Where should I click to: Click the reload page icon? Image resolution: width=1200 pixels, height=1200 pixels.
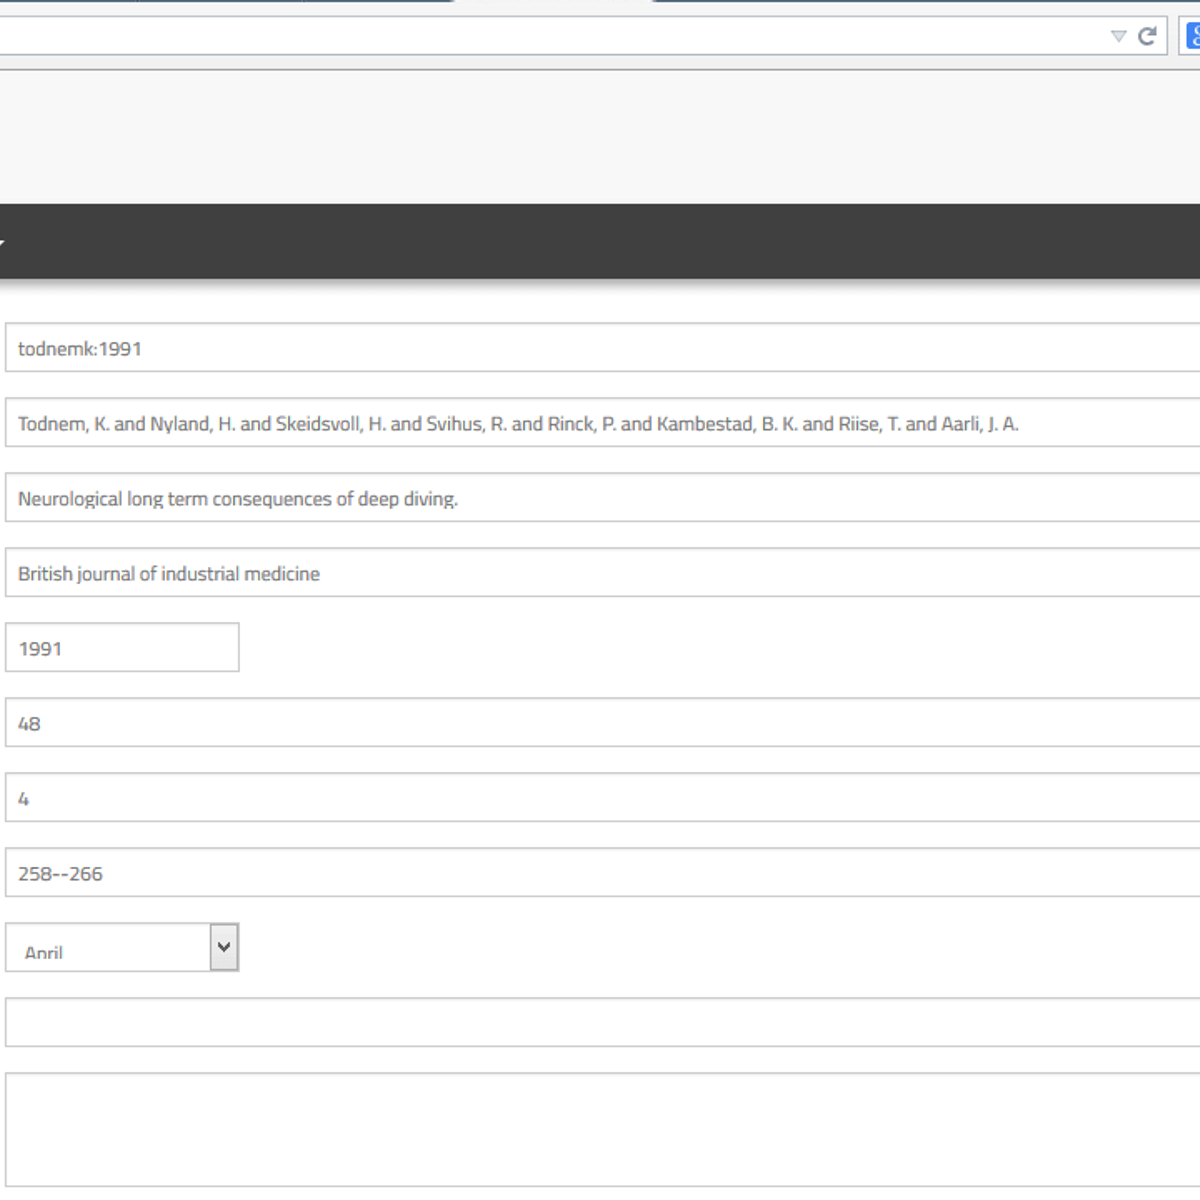point(1147,37)
